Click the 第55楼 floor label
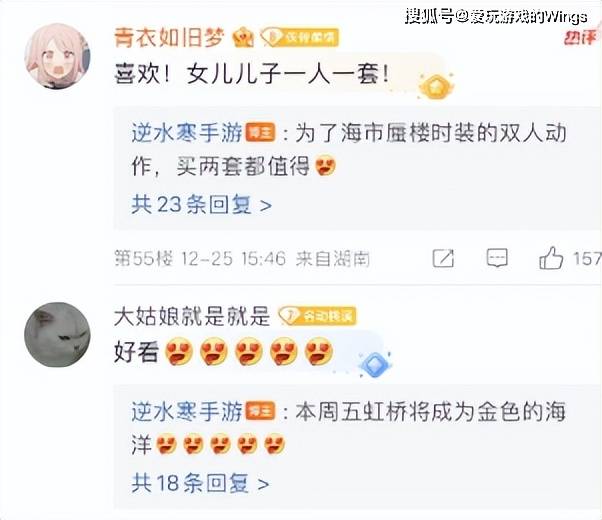 click(x=144, y=258)
